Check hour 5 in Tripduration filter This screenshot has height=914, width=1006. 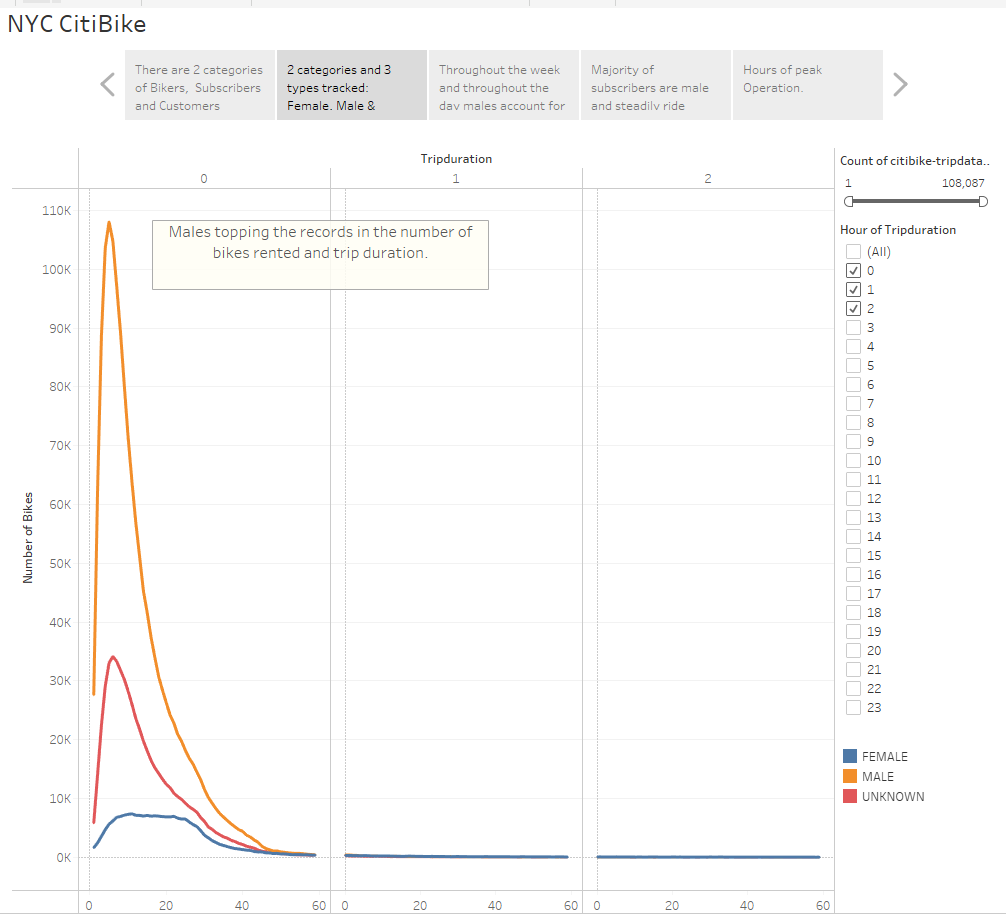tap(853, 366)
